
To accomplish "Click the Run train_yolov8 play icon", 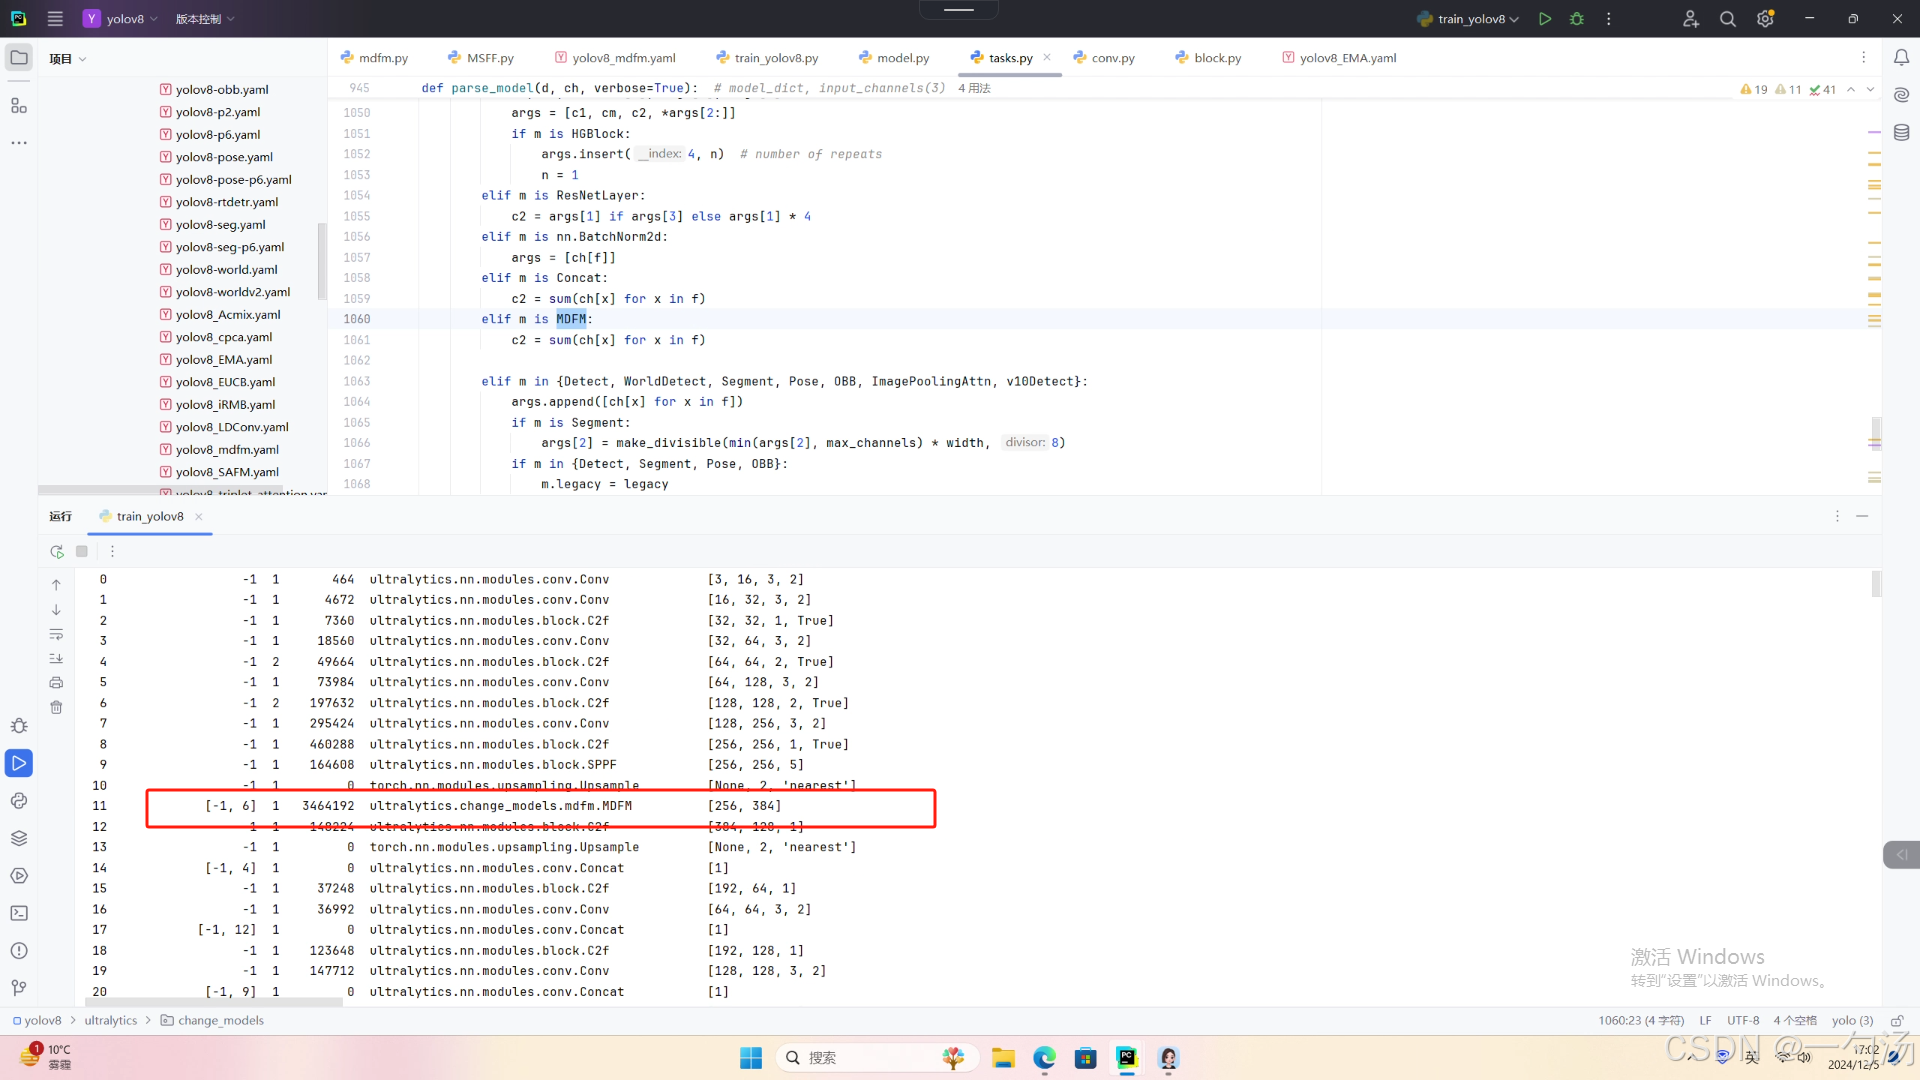I will (x=1545, y=19).
